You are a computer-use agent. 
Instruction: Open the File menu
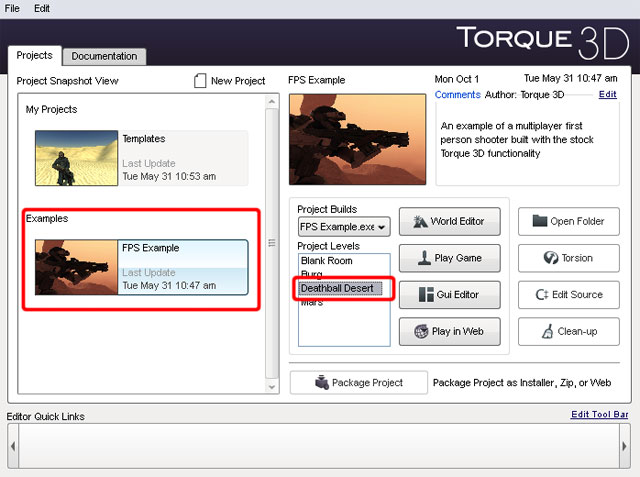(x=13, y=8)
